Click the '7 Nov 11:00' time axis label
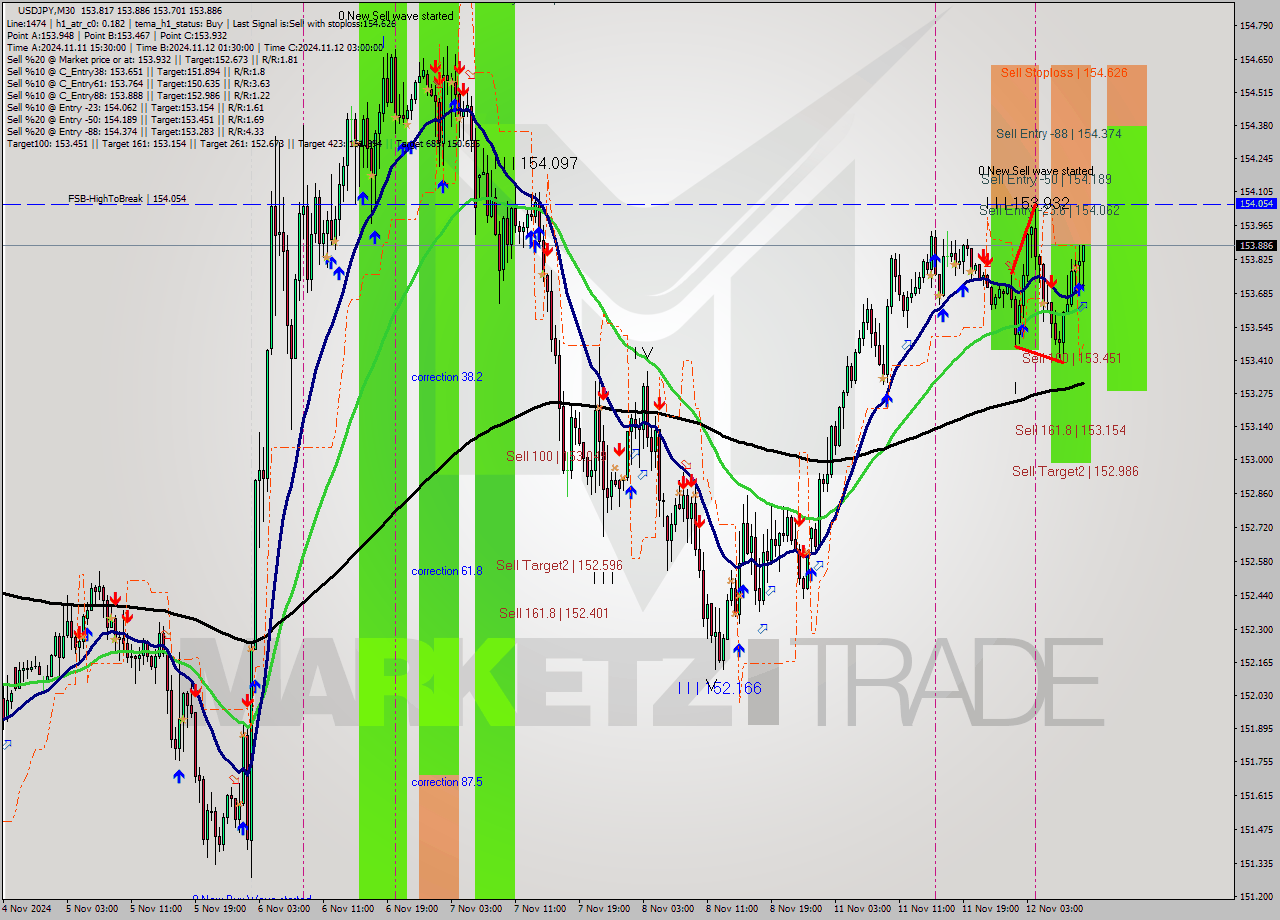 point(540,909)
